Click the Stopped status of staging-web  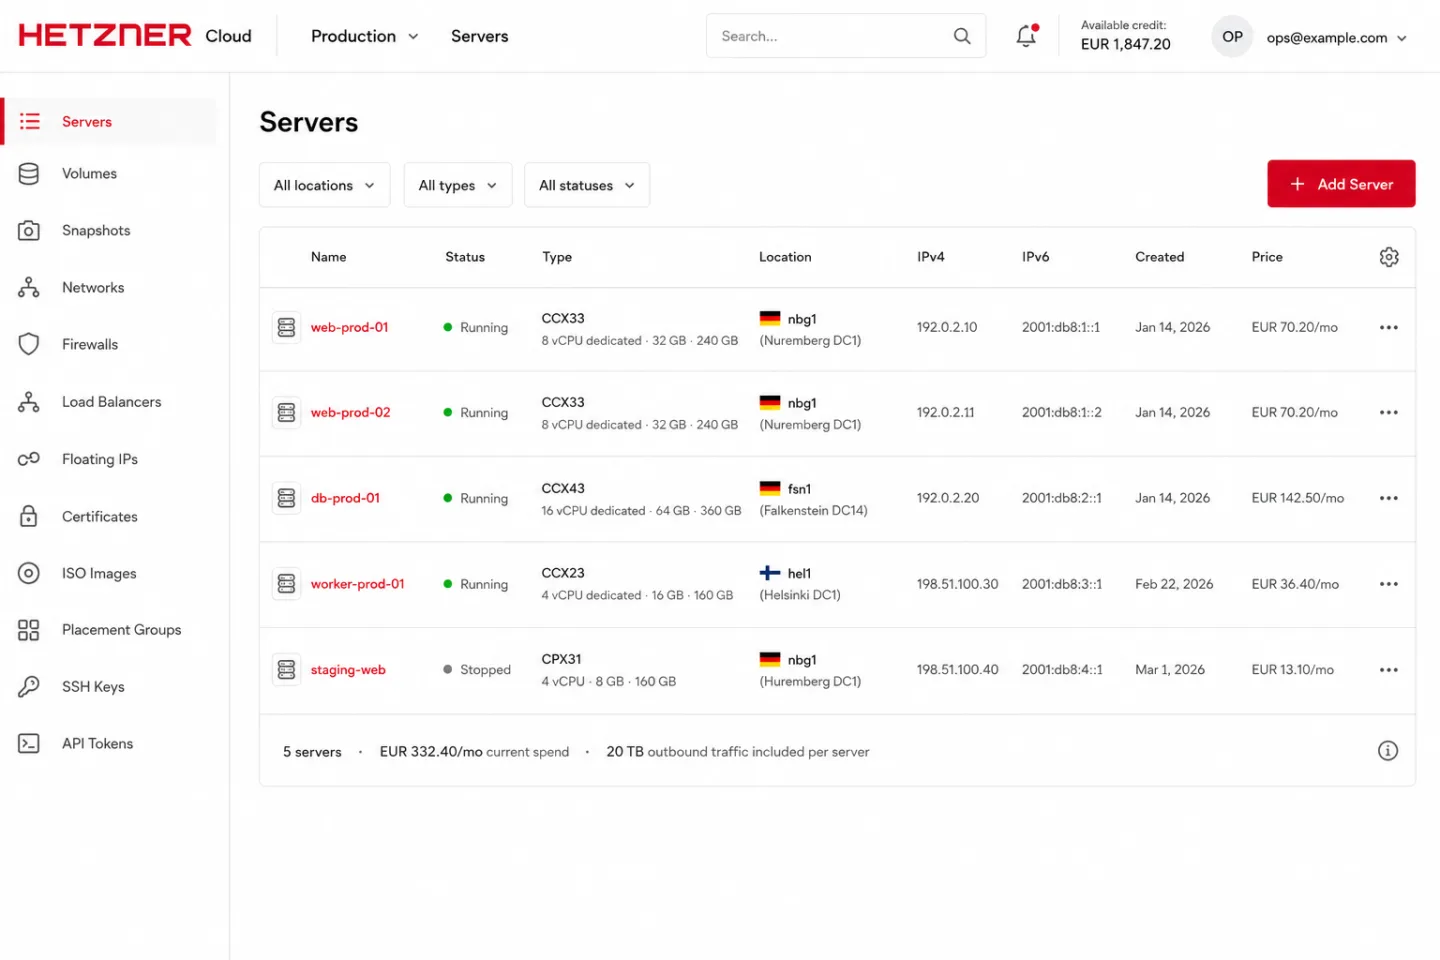[x=477, y=670]
